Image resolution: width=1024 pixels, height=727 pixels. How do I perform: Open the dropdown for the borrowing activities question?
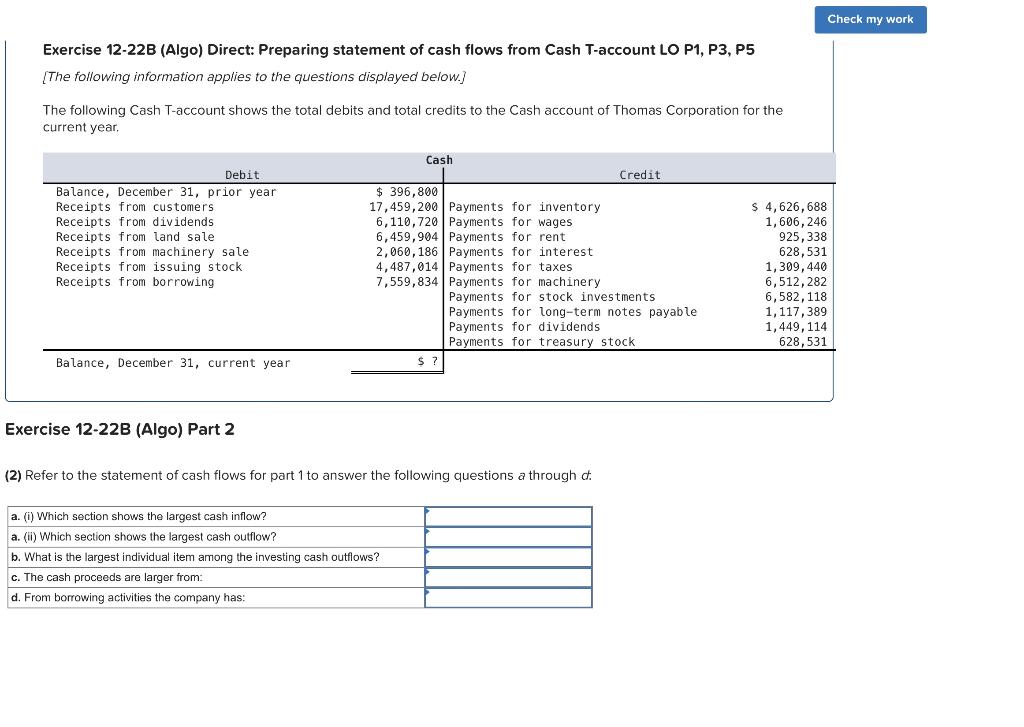tap(508, 598)
